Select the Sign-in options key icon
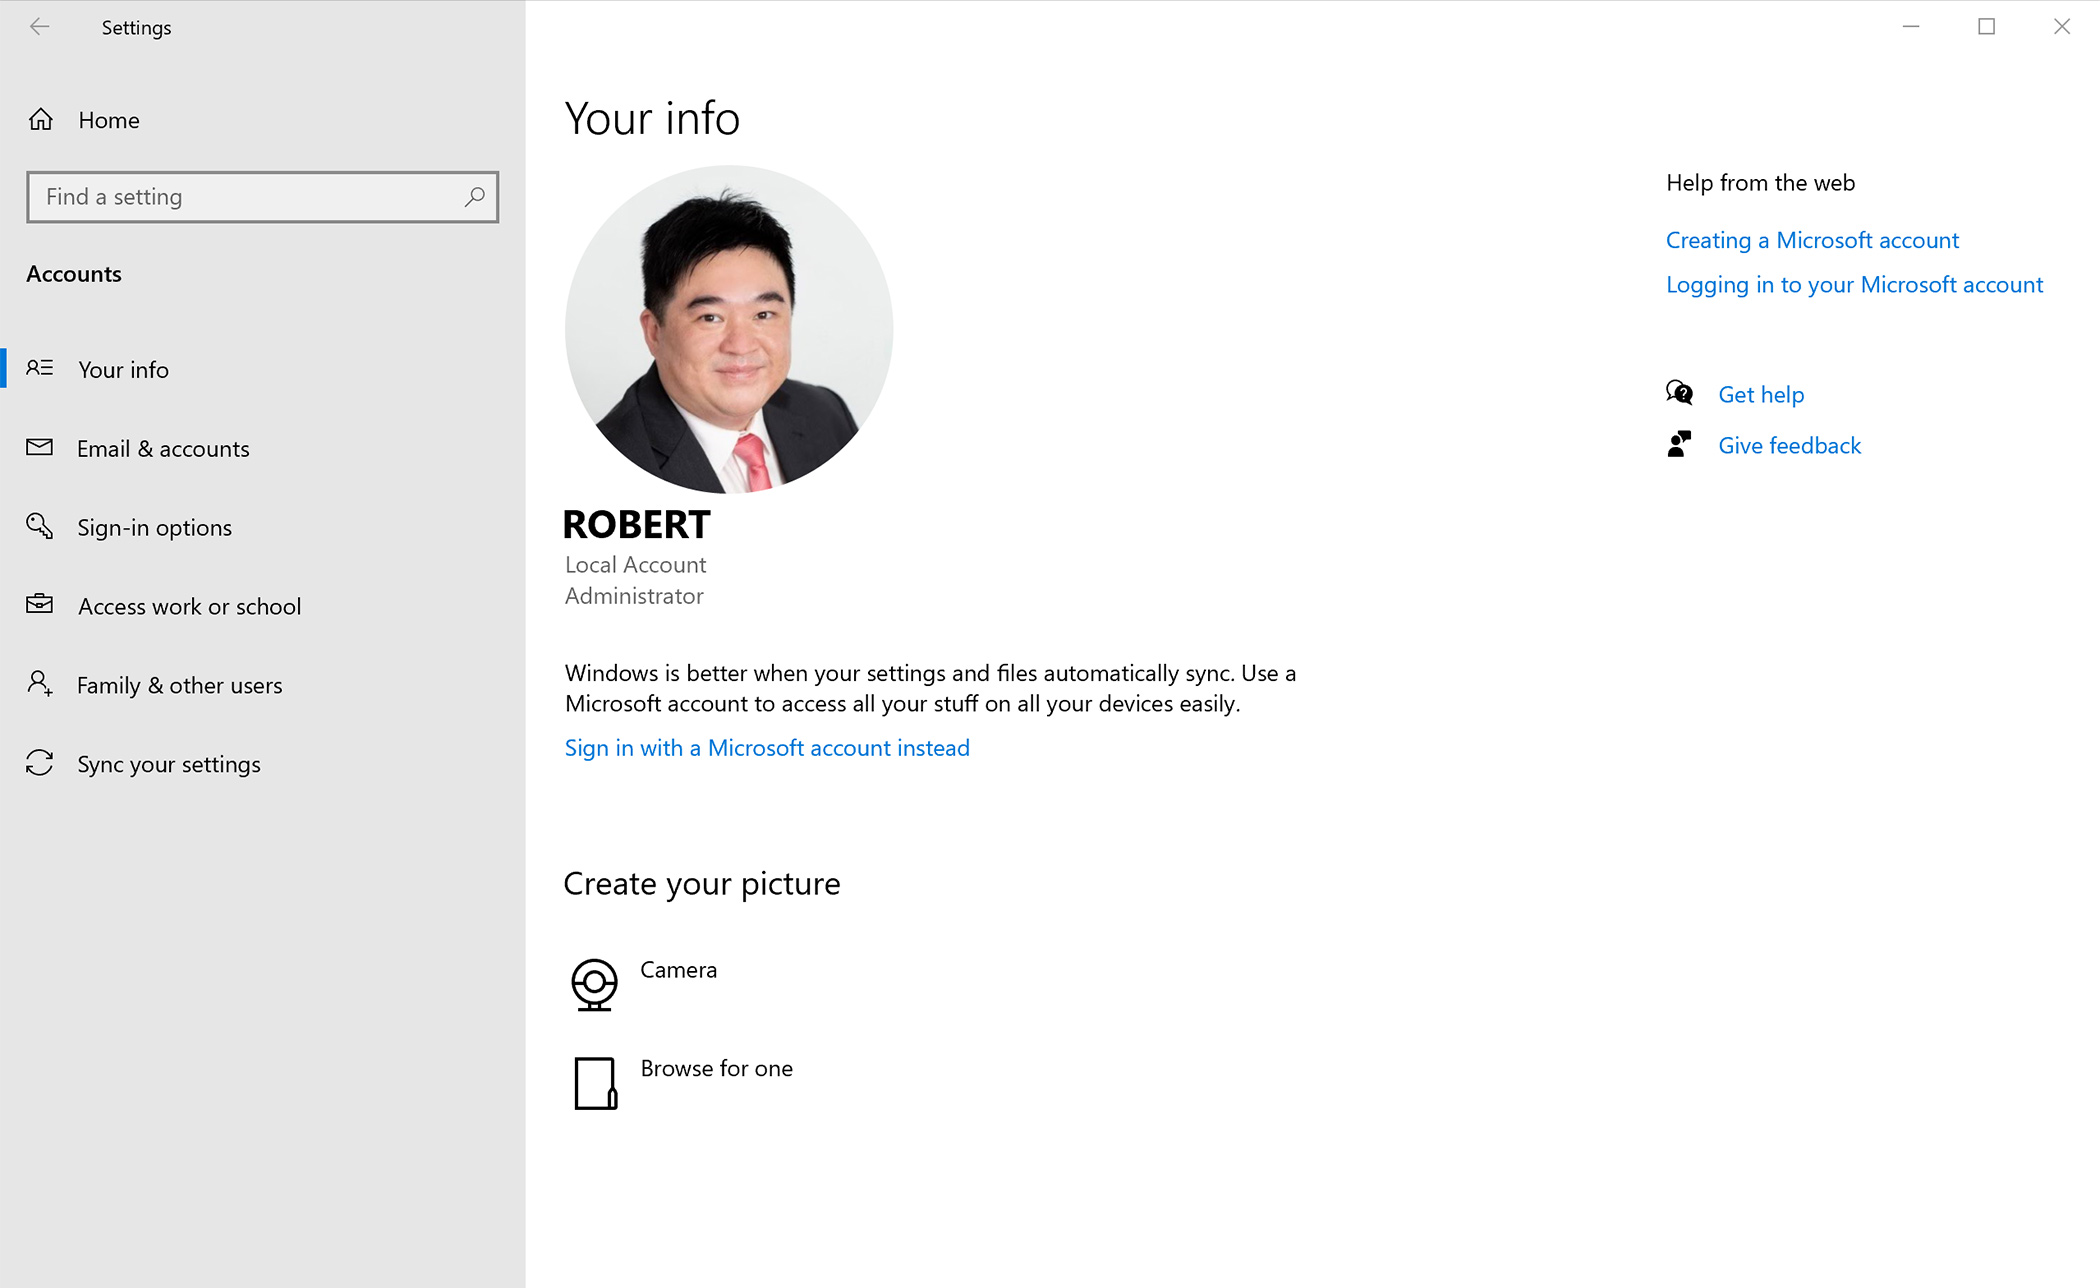Viewport: 2100px width, 1288px height. coord(40,527)
